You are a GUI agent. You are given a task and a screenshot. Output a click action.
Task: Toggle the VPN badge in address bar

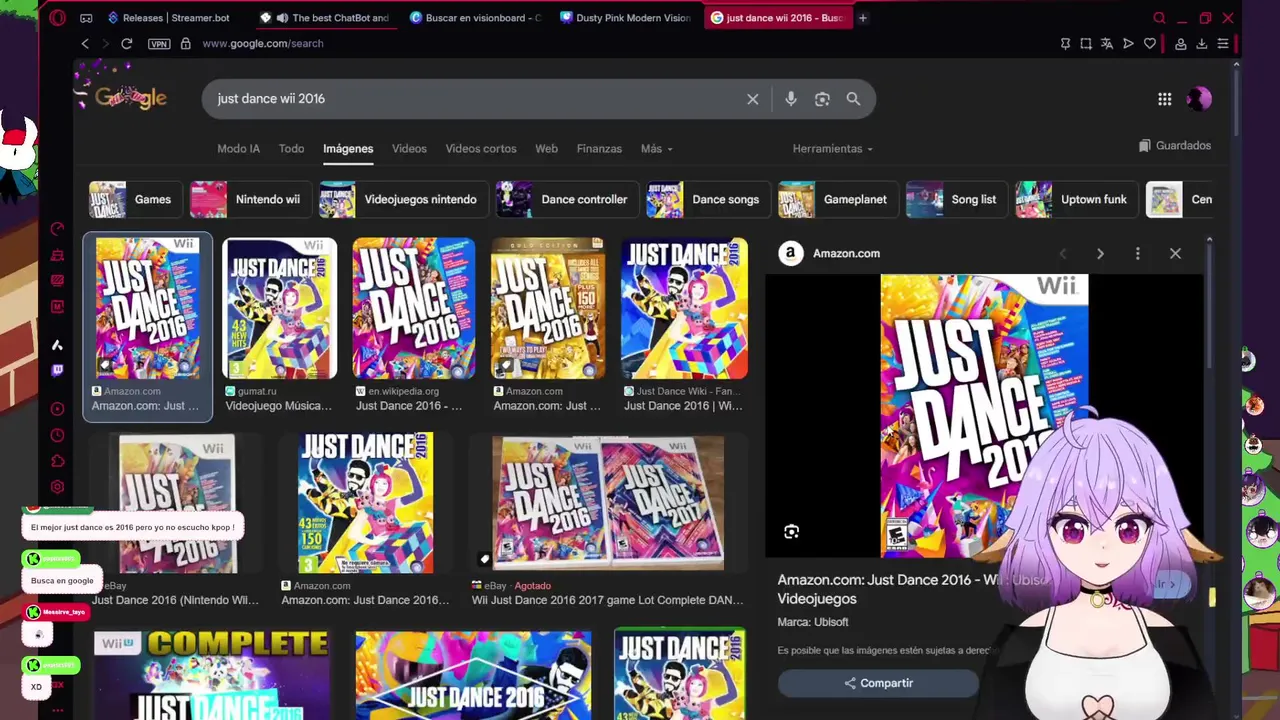[x=158, y=44]
